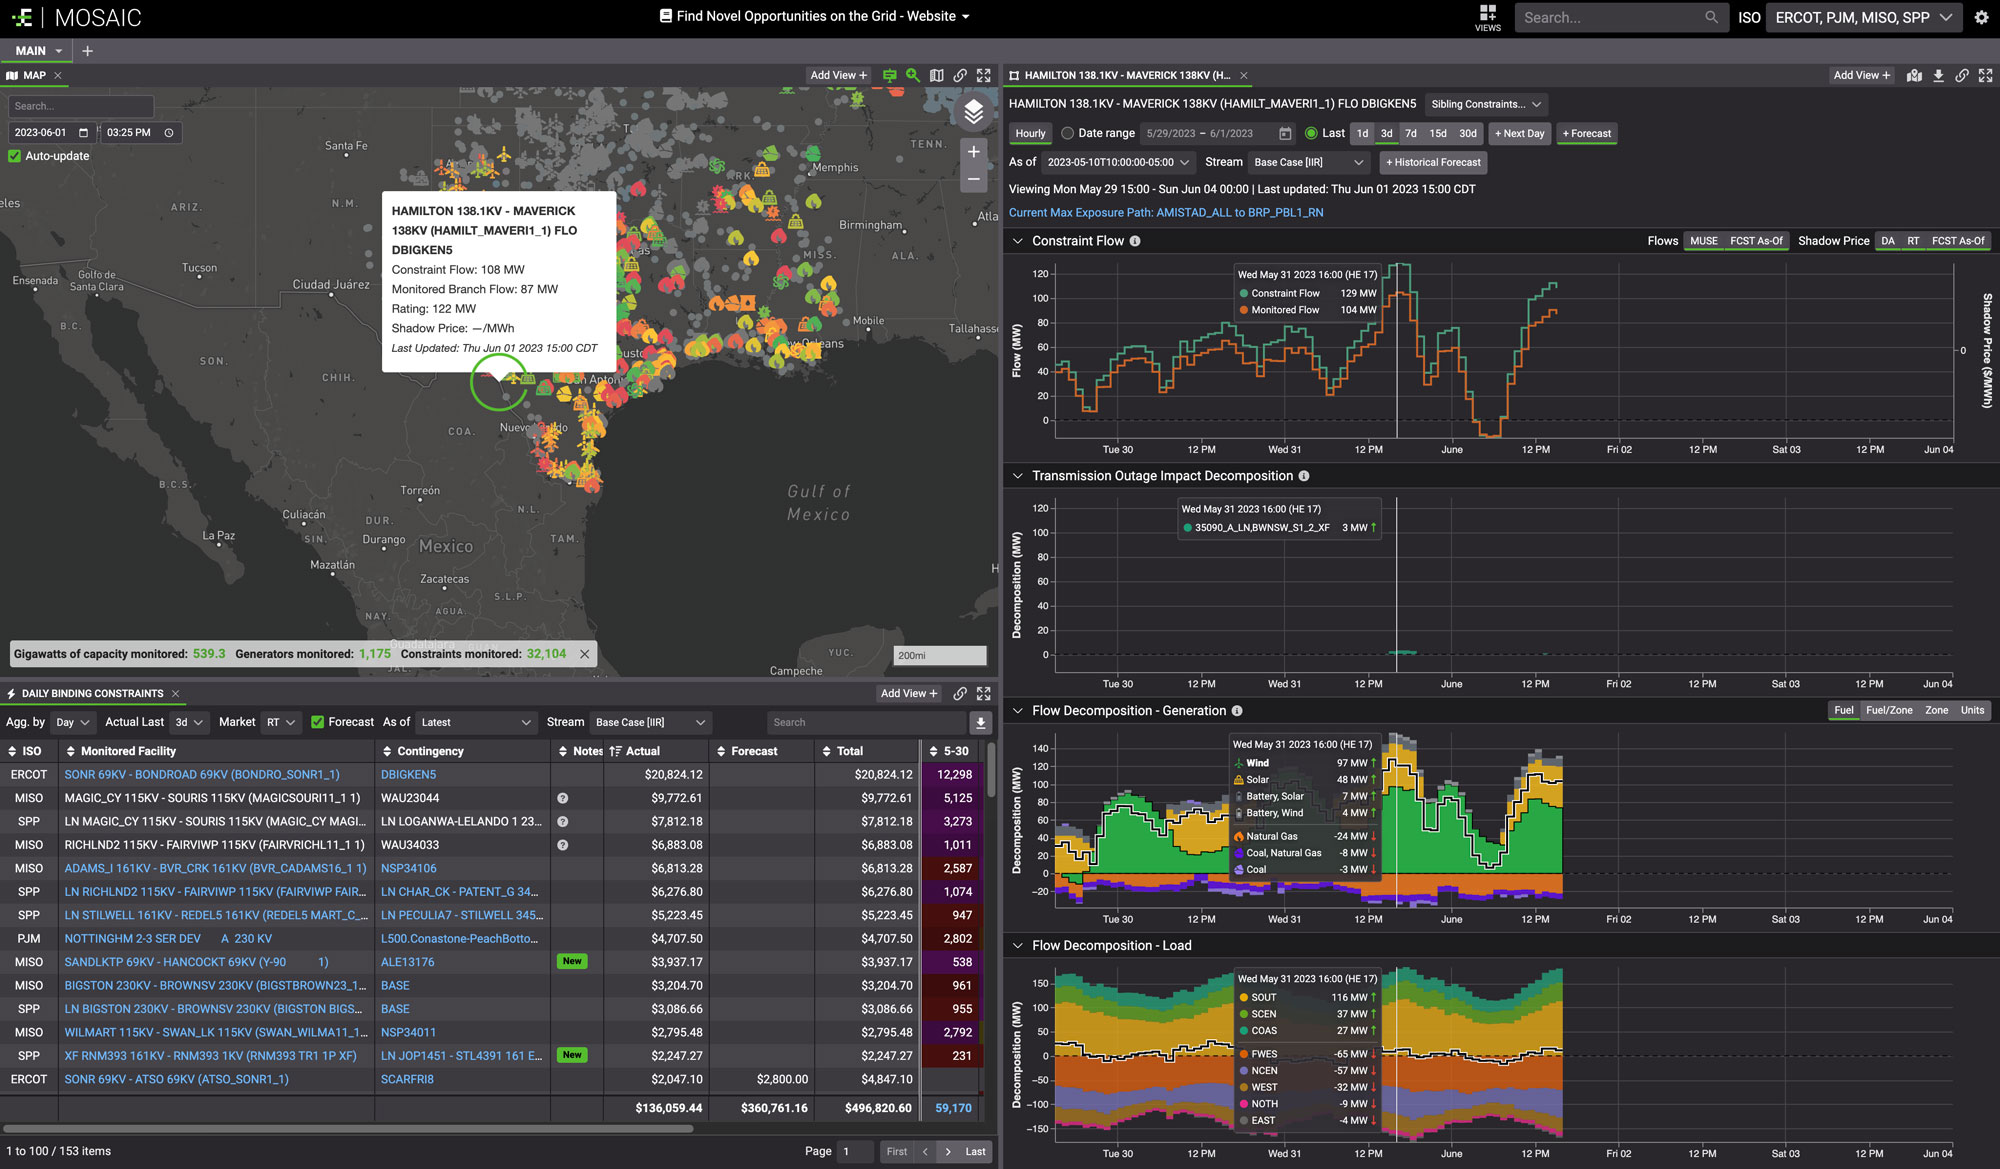Click the map search input field
Viewport: 2000px width, 1169px height.
80,106
